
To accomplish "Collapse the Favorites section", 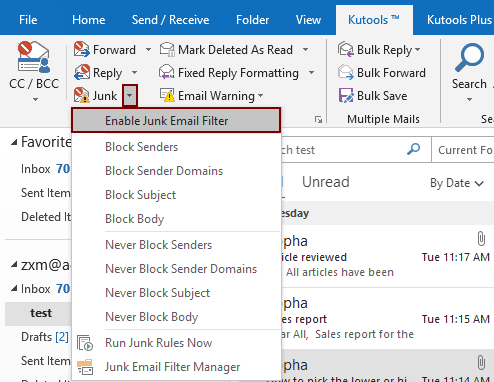I will (x=14, y=143).
